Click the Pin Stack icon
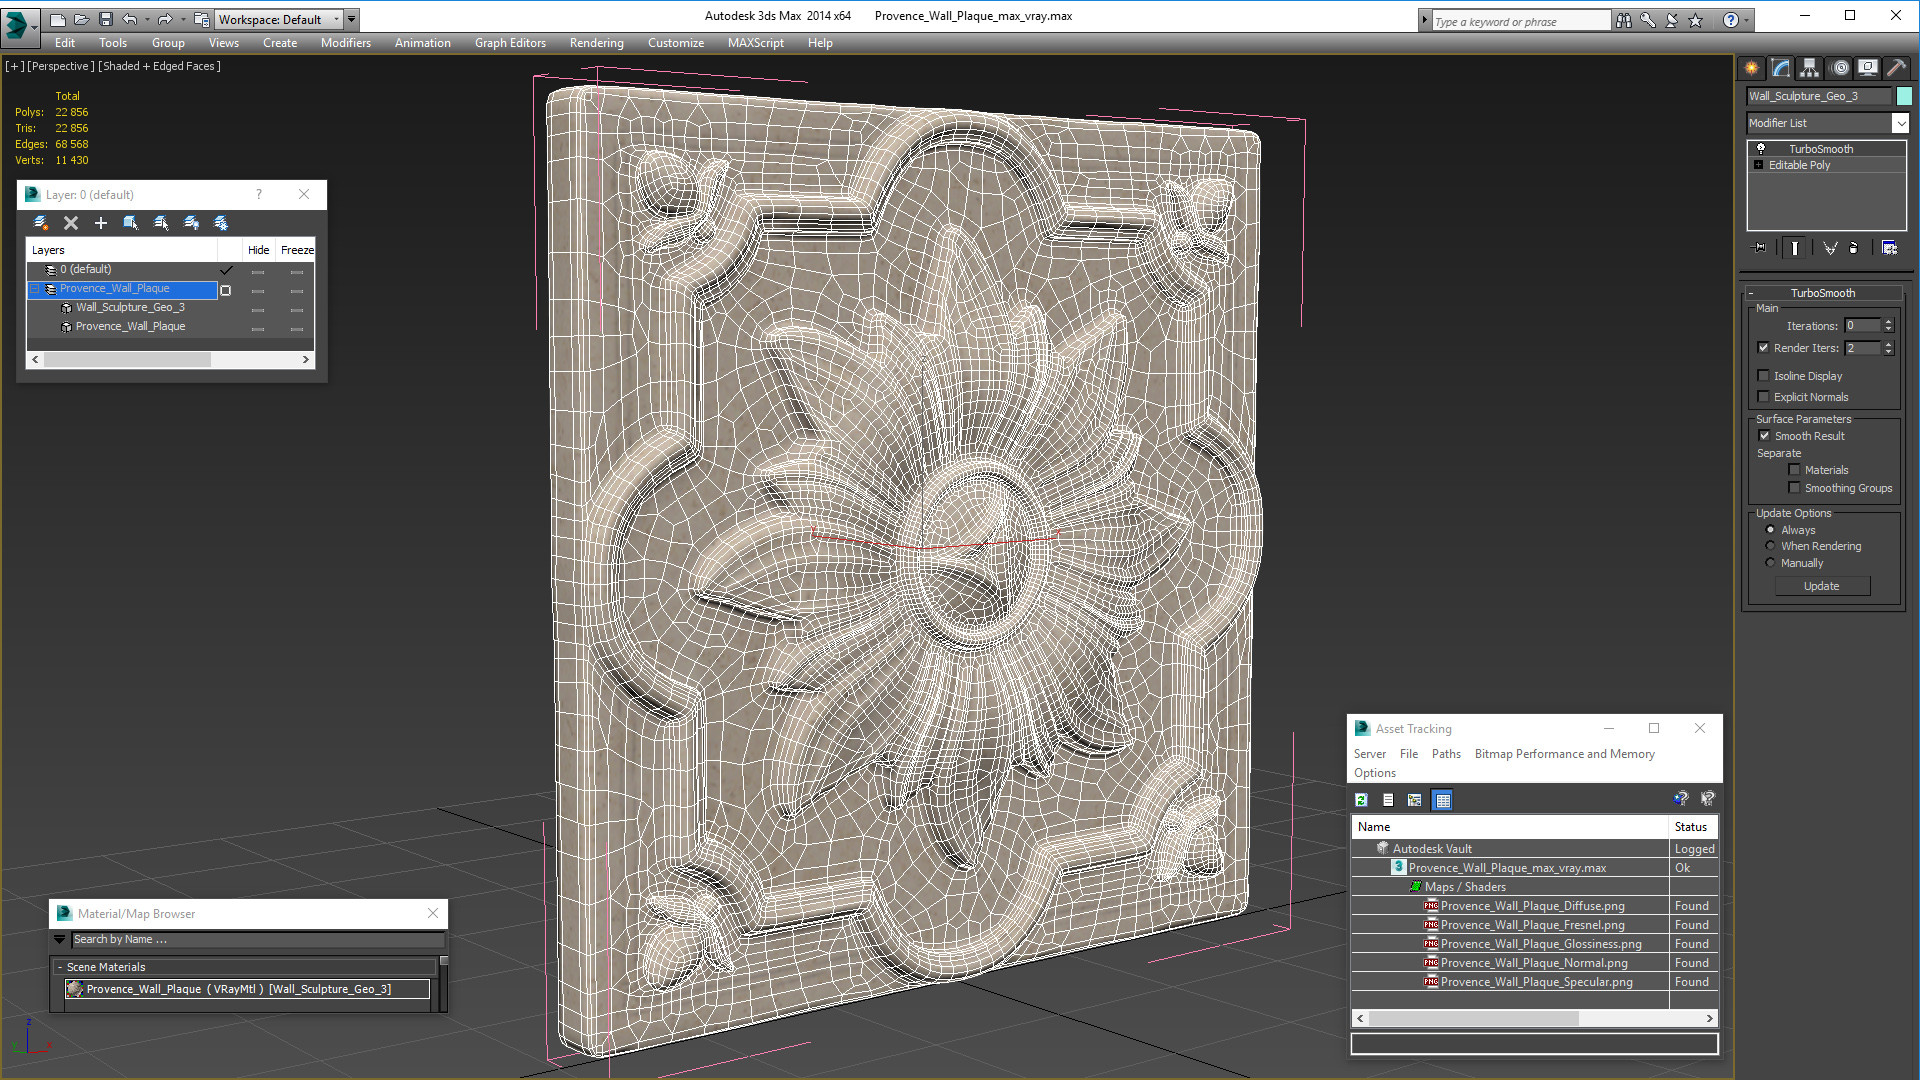The width and height of the screenshot is (1920, 1080). click(x=1760, y=248)
